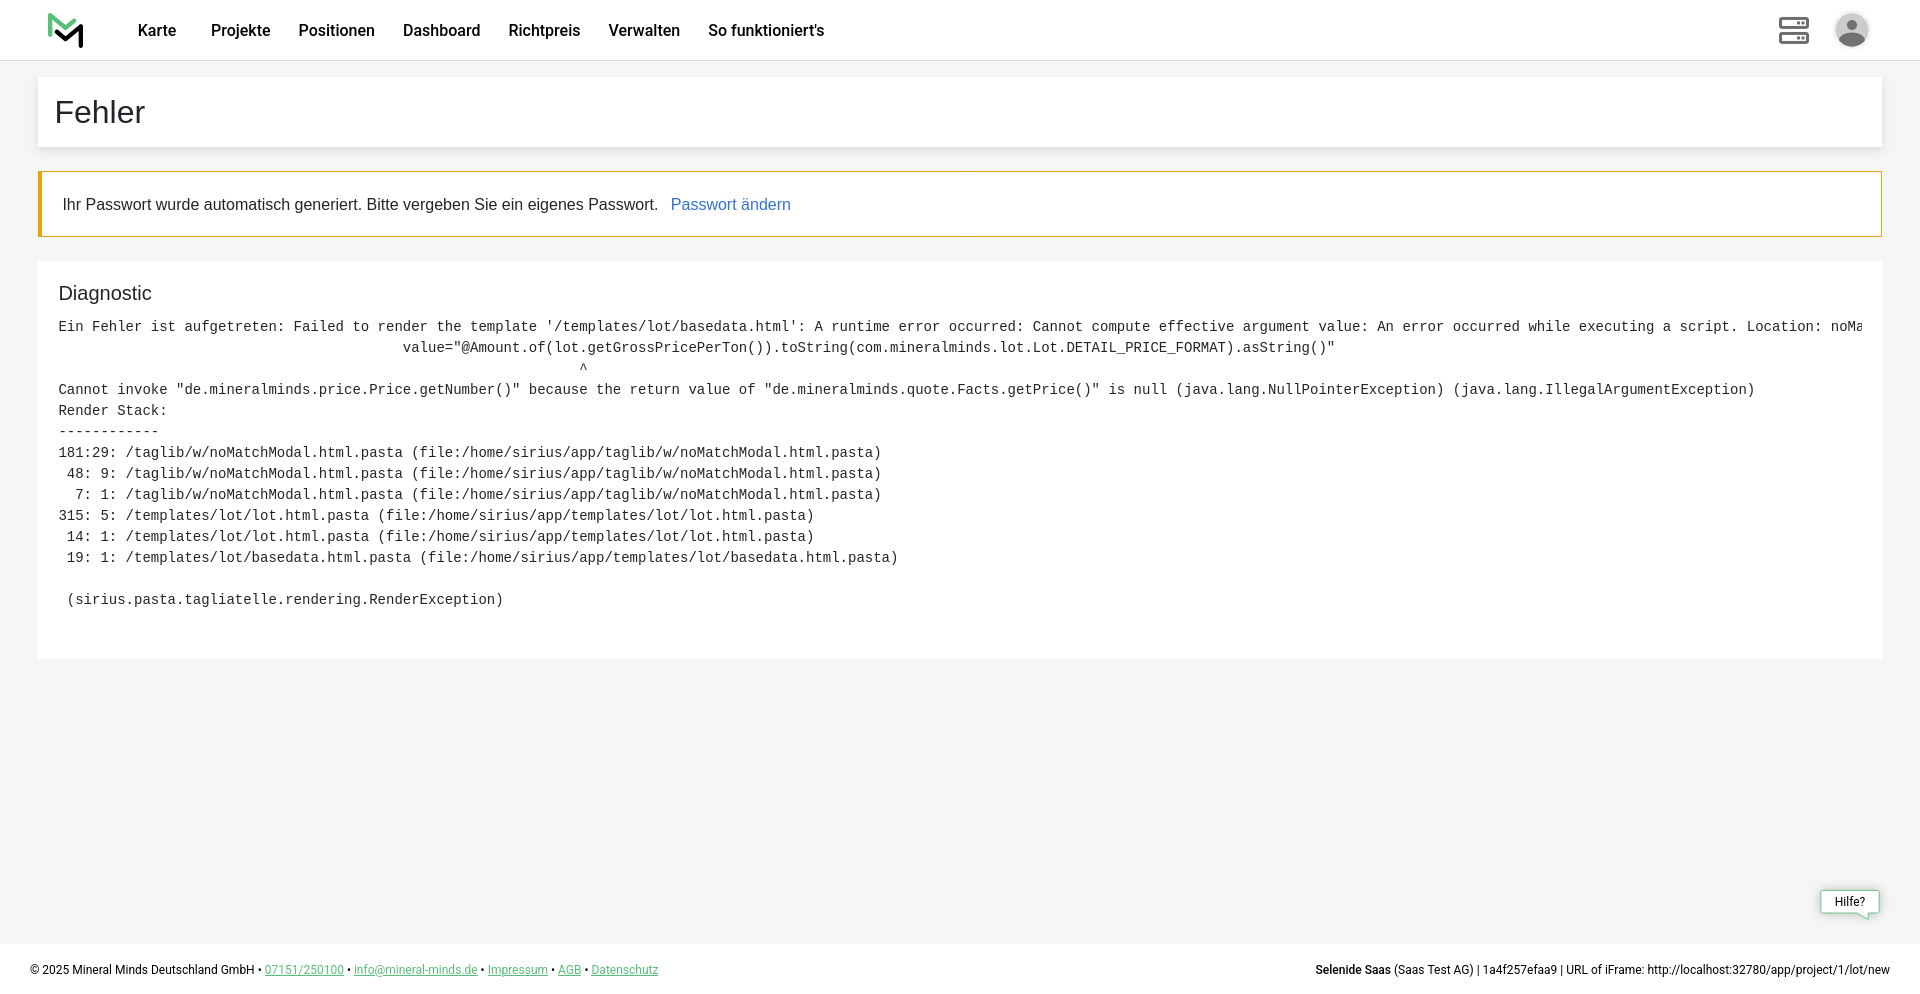The height and width of the screenshot is (994, 1920).
Task: Click the Diagnostic section heading
Action: tap(105, 294)
